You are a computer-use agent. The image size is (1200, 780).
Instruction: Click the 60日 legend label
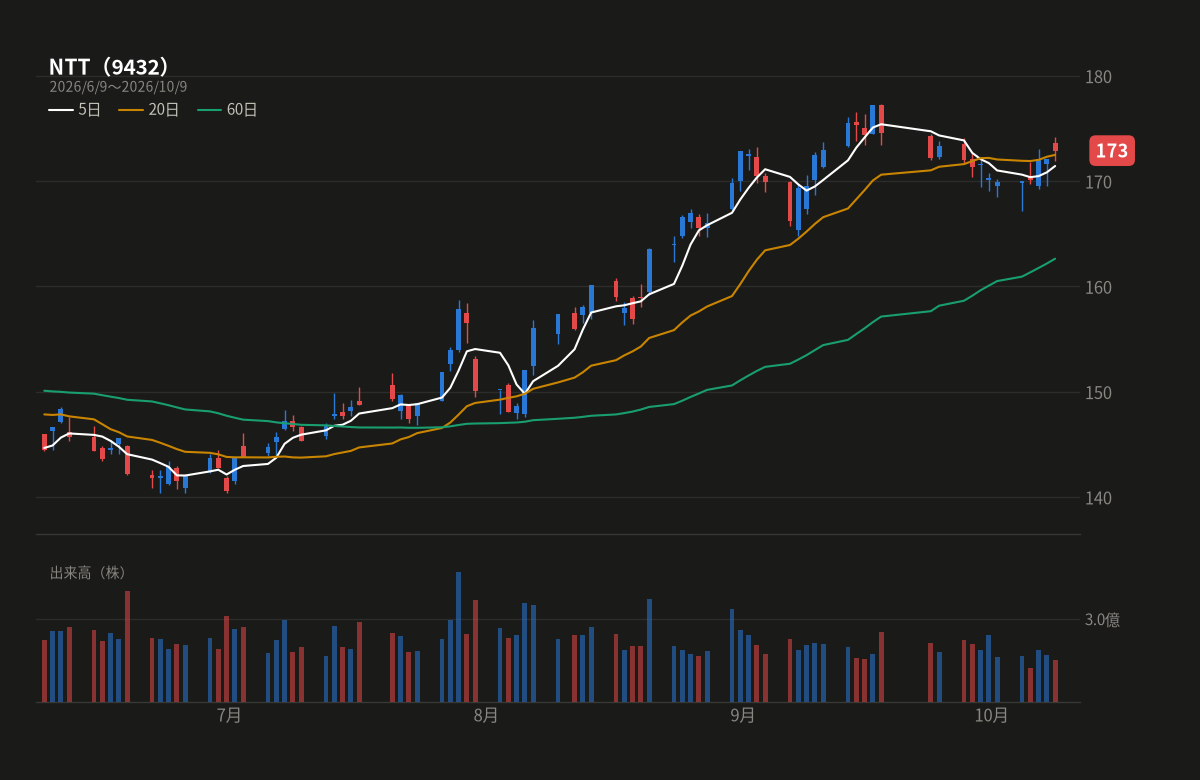click(242, 110)
